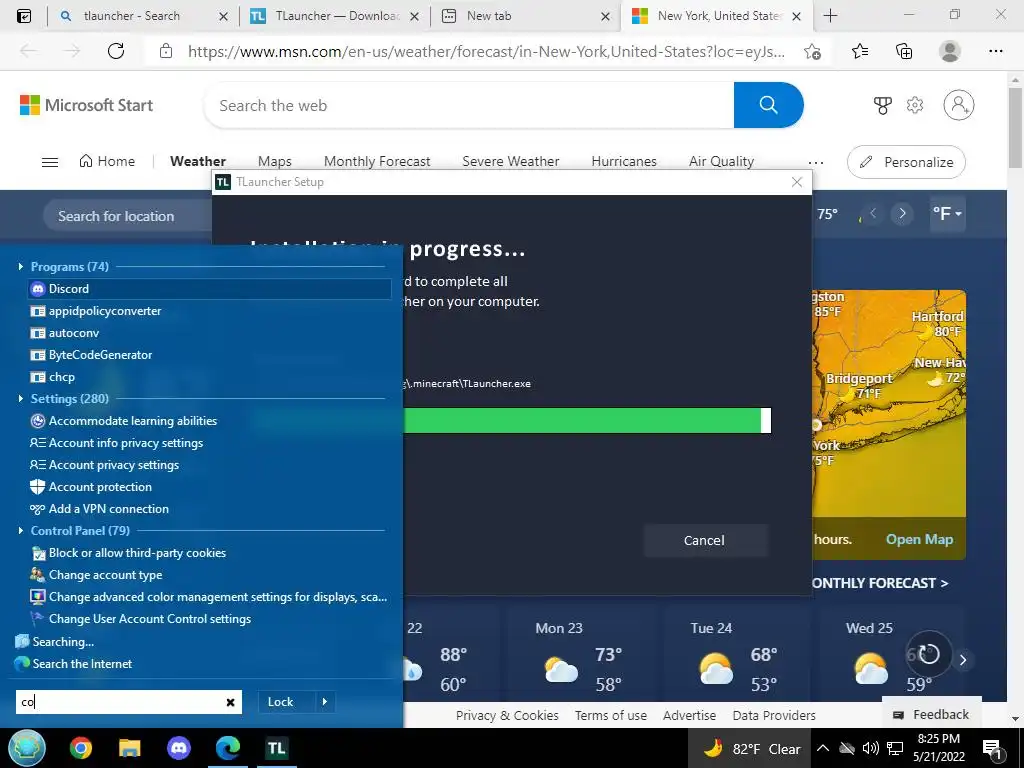Viewport: 1024px width, 768px height.
Task: Click Search the Internet option
Action: click(73, 664)
